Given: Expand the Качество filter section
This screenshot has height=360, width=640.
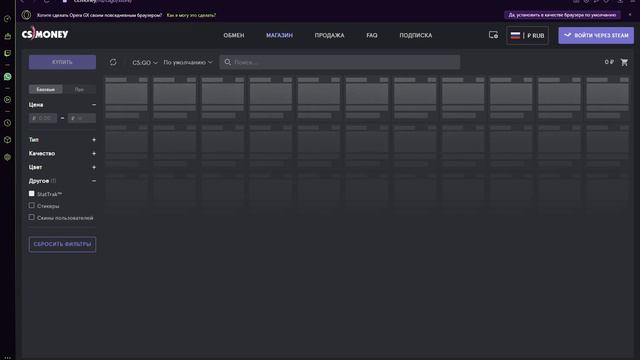Looking at the screenshot, I should pos(94,153).
